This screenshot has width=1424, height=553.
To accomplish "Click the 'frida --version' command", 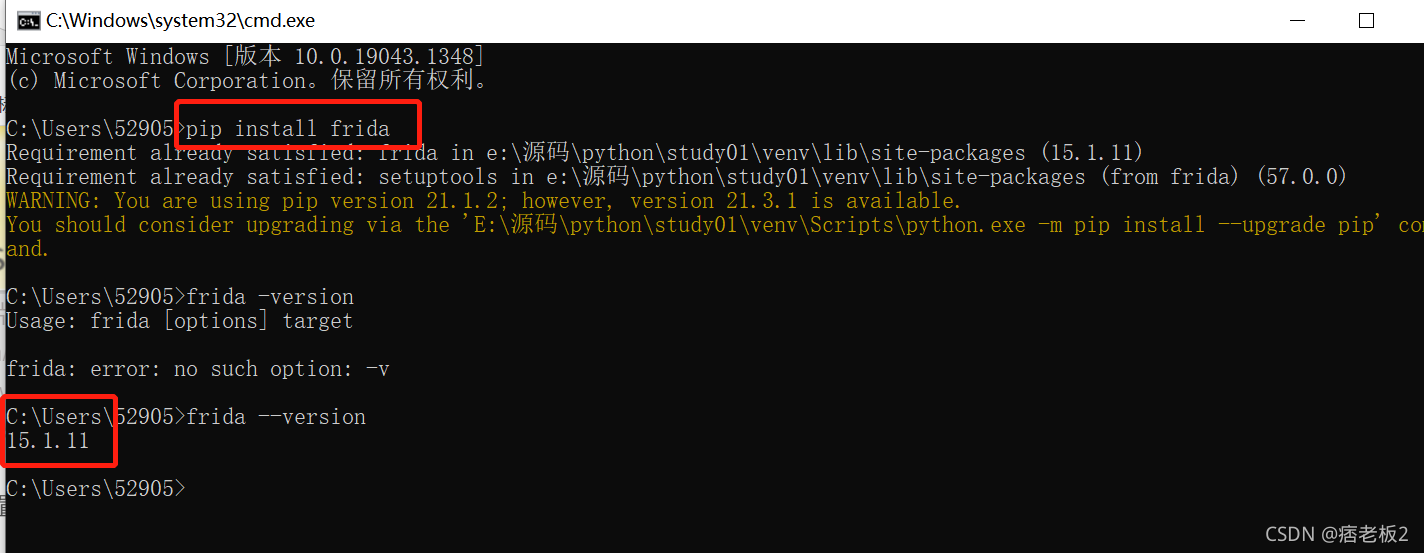I will click(x=276, y=417).
